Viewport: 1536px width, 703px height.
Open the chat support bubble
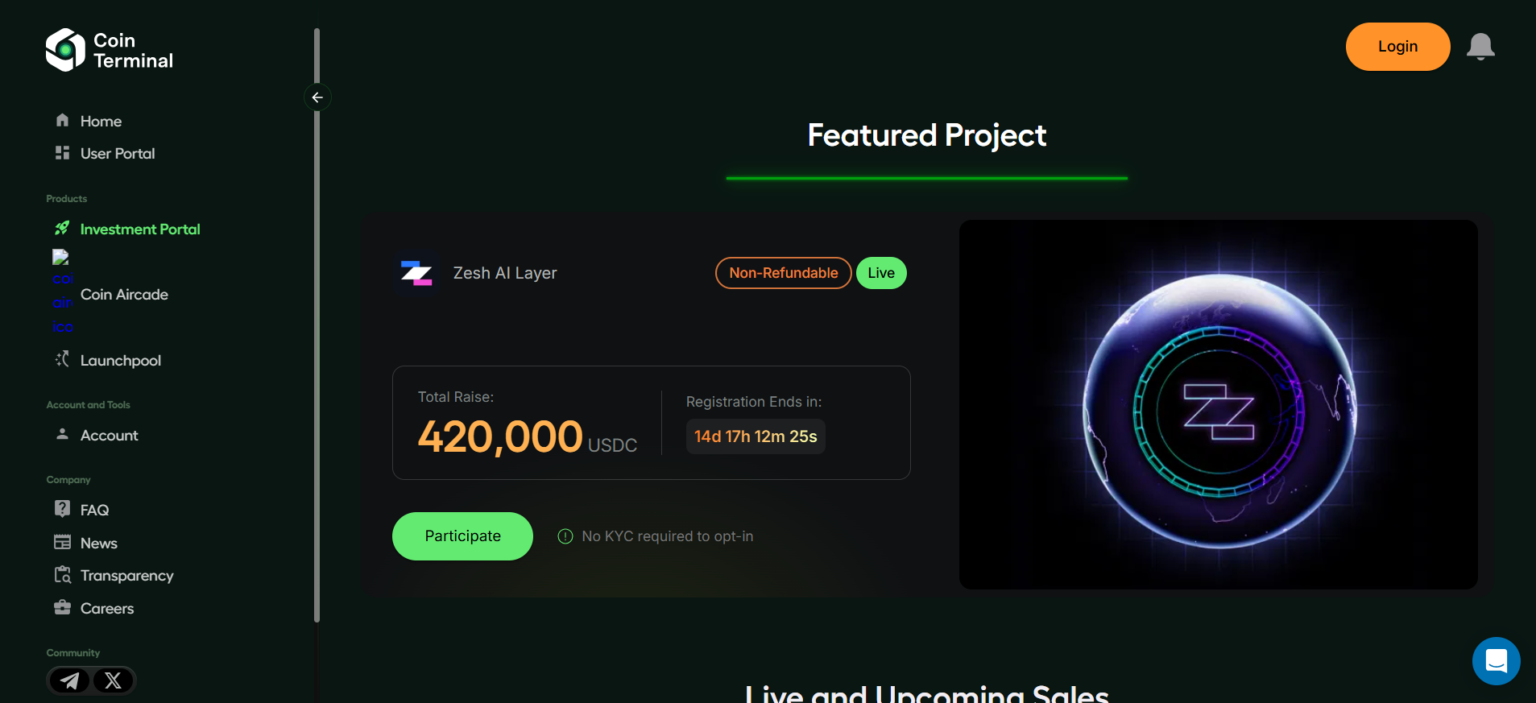[1496, 661]
